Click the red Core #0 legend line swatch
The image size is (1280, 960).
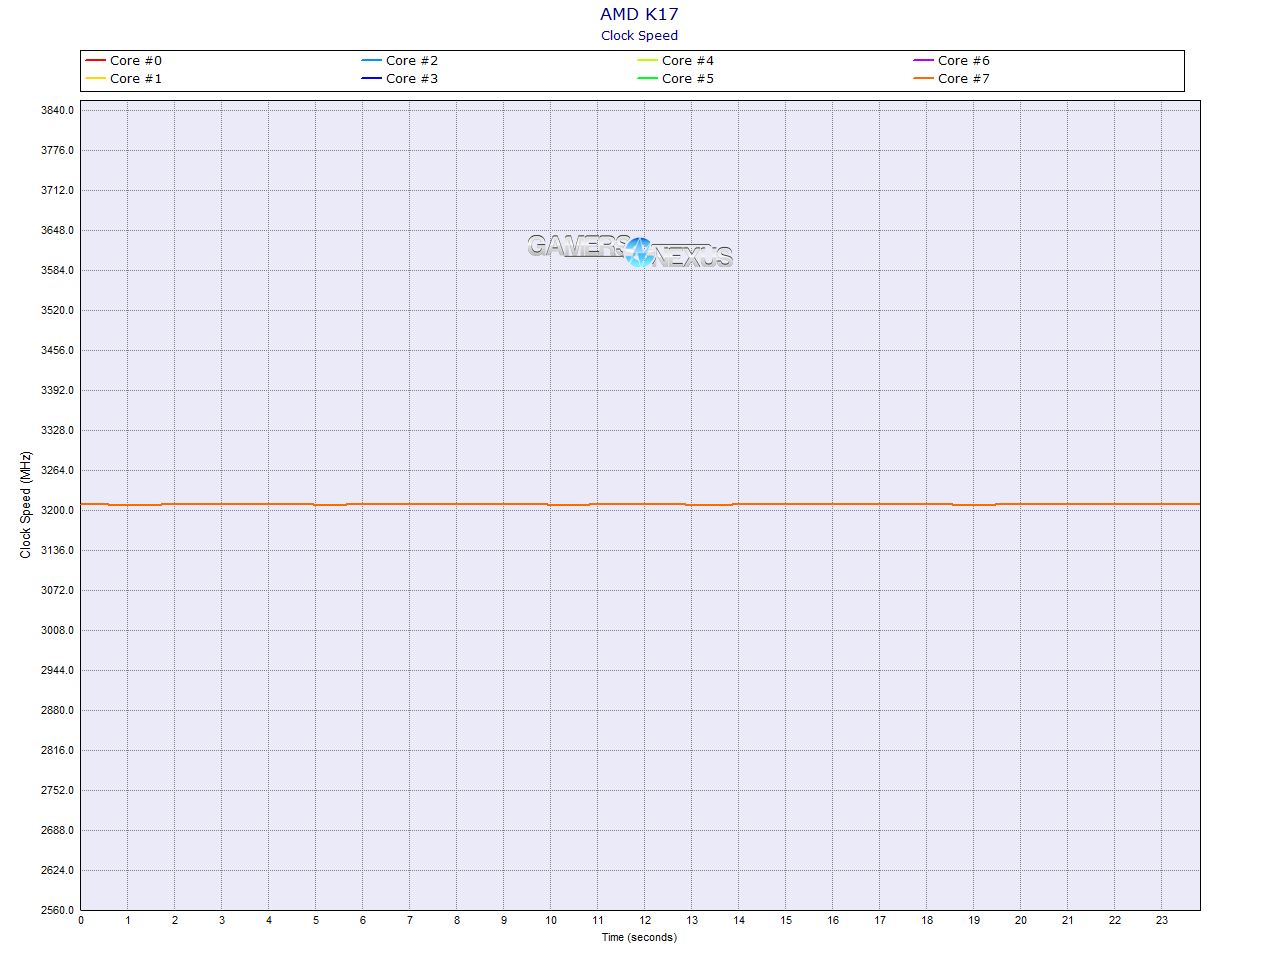coord(96,61)
